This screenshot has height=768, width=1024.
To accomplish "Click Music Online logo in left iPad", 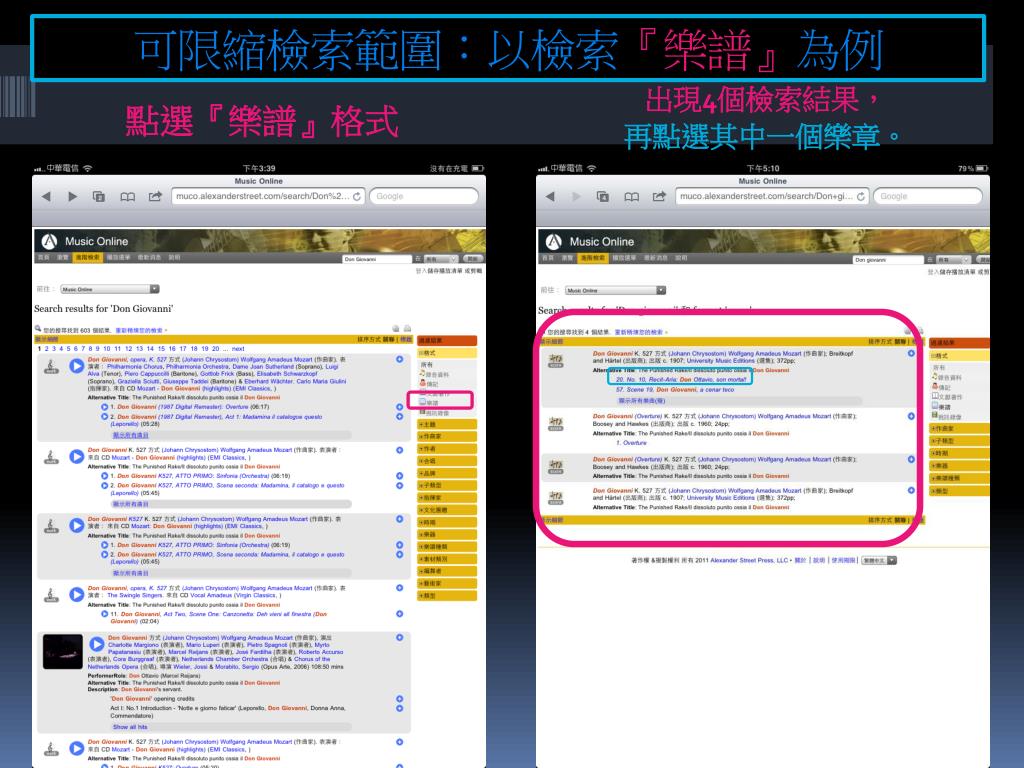I will pyautogui.click(x=85, y=242).
